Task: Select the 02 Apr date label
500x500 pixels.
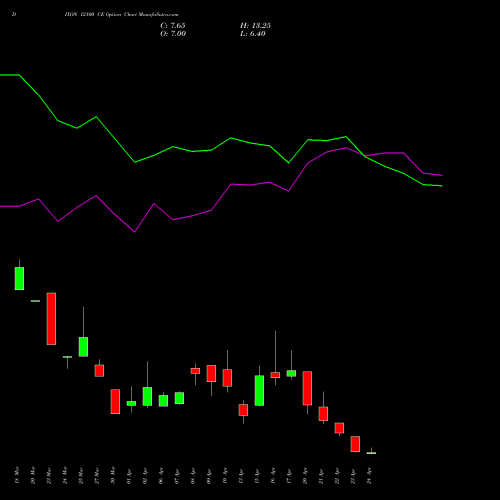Action: [145, 475]
